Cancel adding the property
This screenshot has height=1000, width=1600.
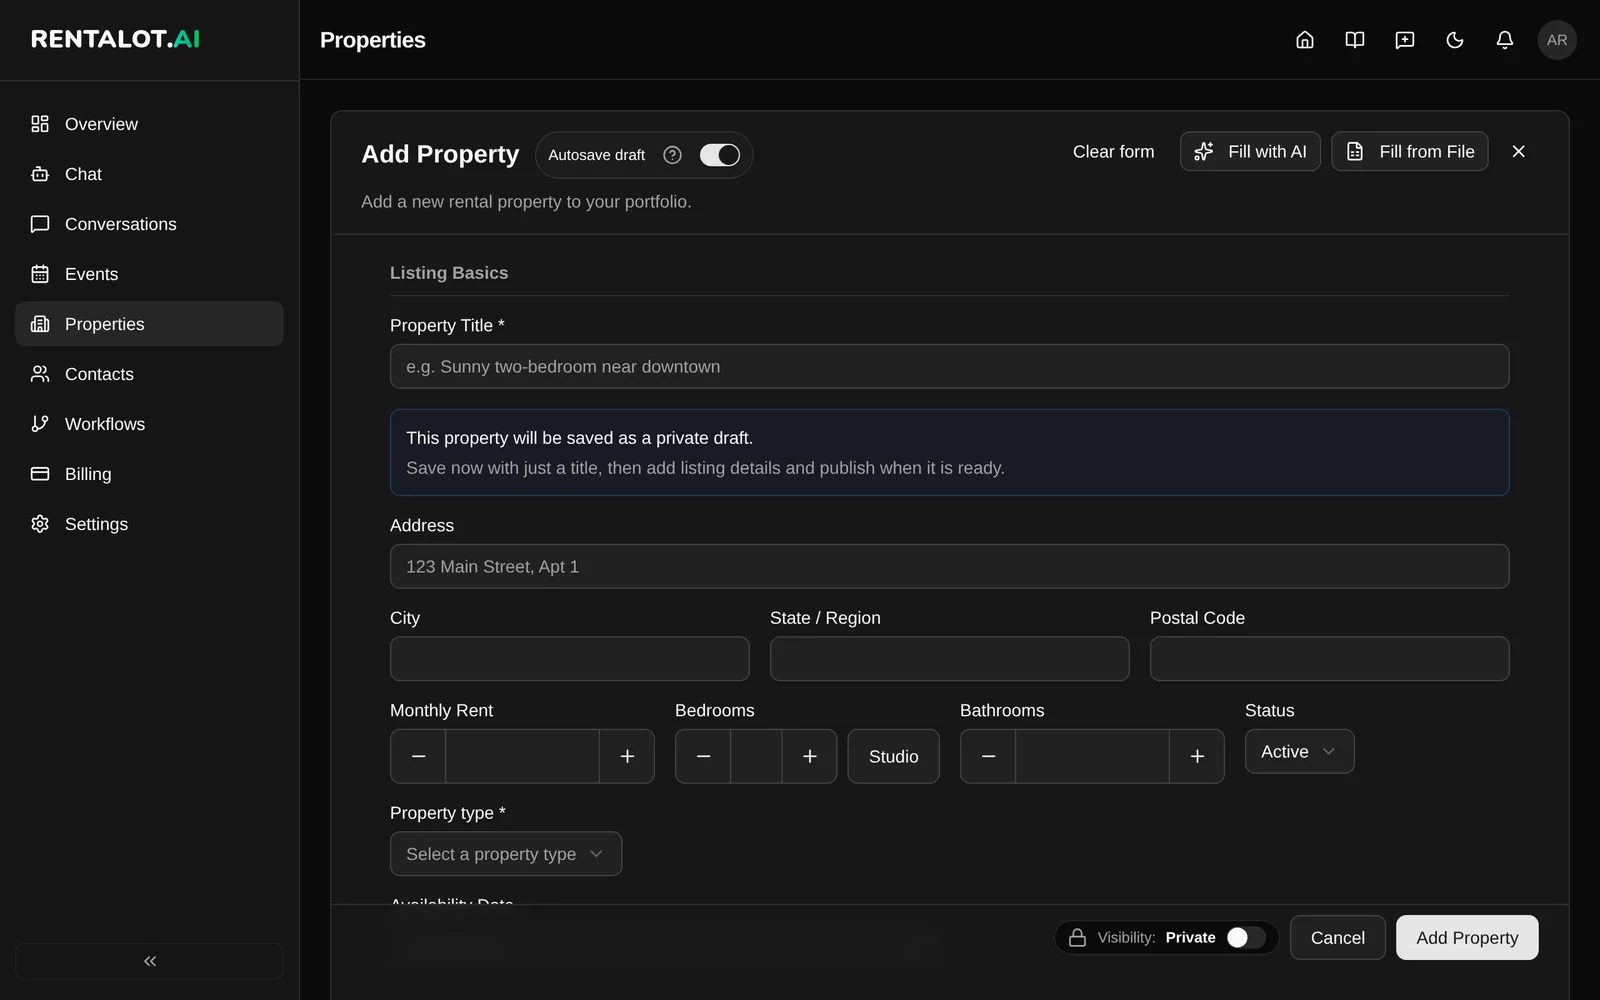pyautogui.click(x=1338, y=938)
